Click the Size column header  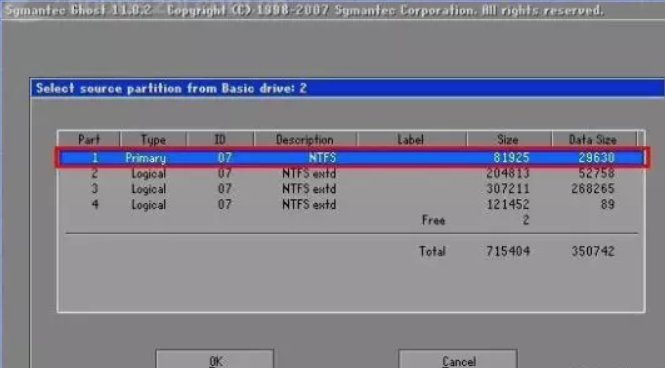pyautogui.click(x=508, y=139)
